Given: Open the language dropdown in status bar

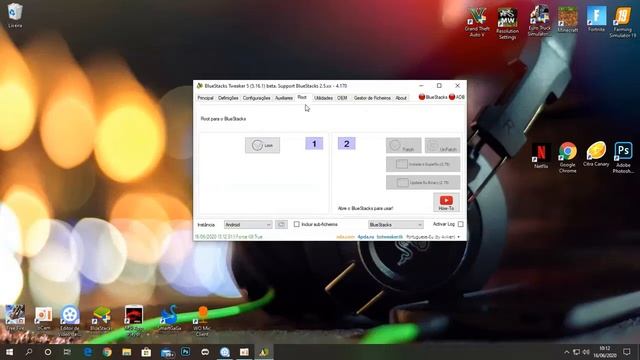Looking at the screenshot, I should [x=433, y=237].
